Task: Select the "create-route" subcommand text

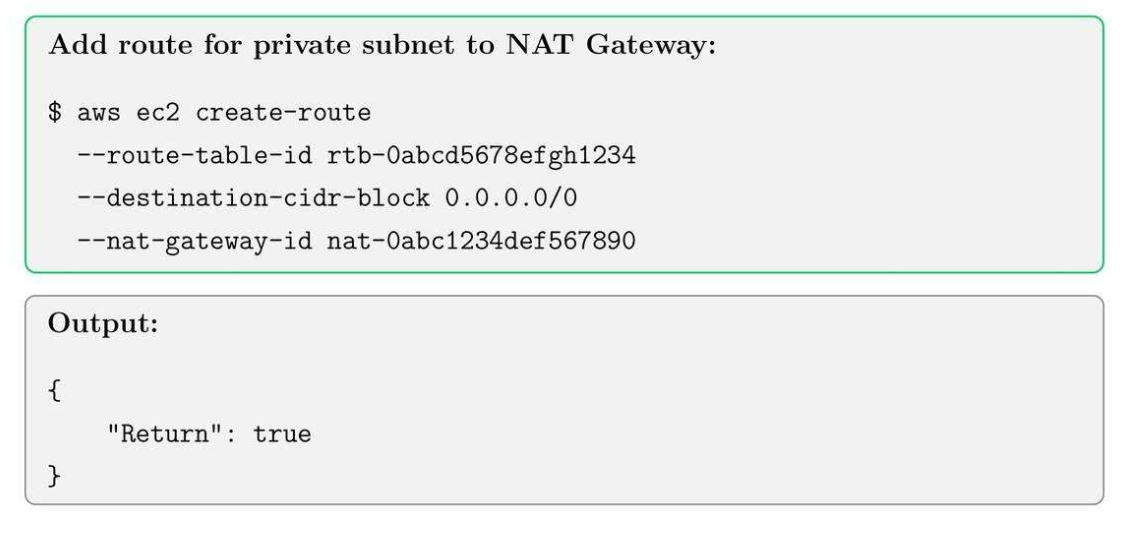Action: click(x=283, y=113)
